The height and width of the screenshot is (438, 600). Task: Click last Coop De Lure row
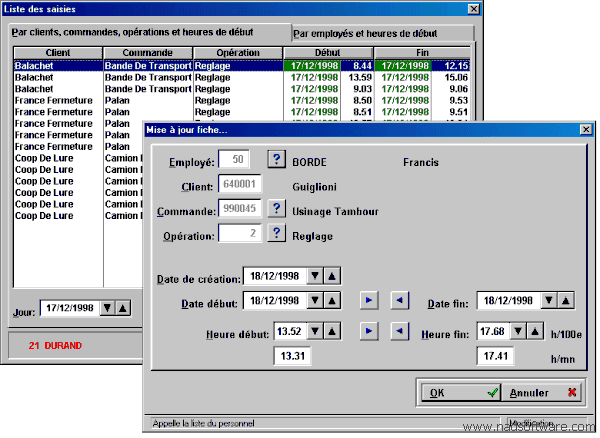tap(78, 216)
